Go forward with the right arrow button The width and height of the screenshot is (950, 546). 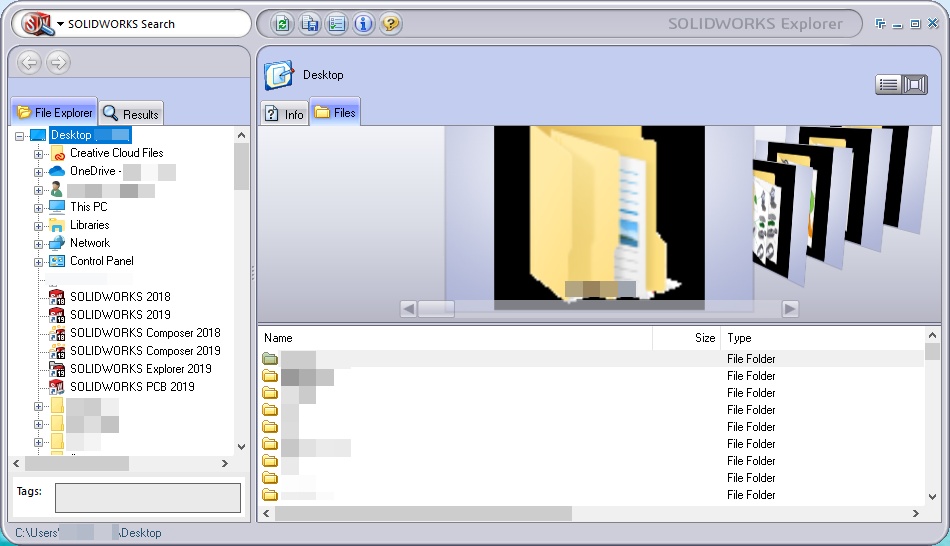(x=58, y=62)
